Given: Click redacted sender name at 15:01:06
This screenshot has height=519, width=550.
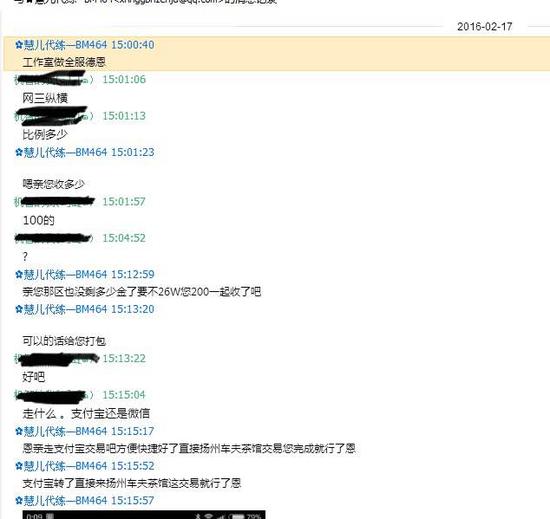Looking at the screenshot, I should click(54, 79).
